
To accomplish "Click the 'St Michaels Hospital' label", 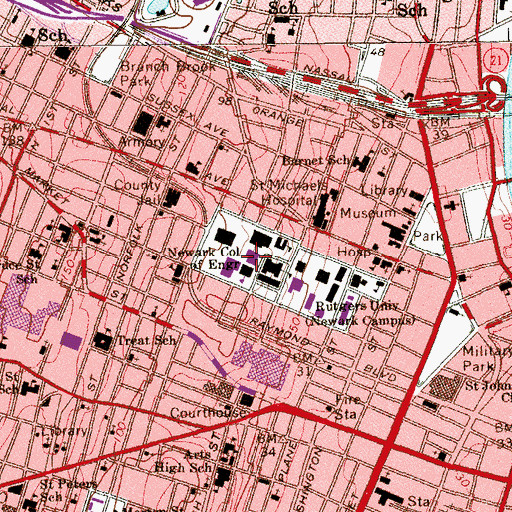I will [x=288, y=192].
